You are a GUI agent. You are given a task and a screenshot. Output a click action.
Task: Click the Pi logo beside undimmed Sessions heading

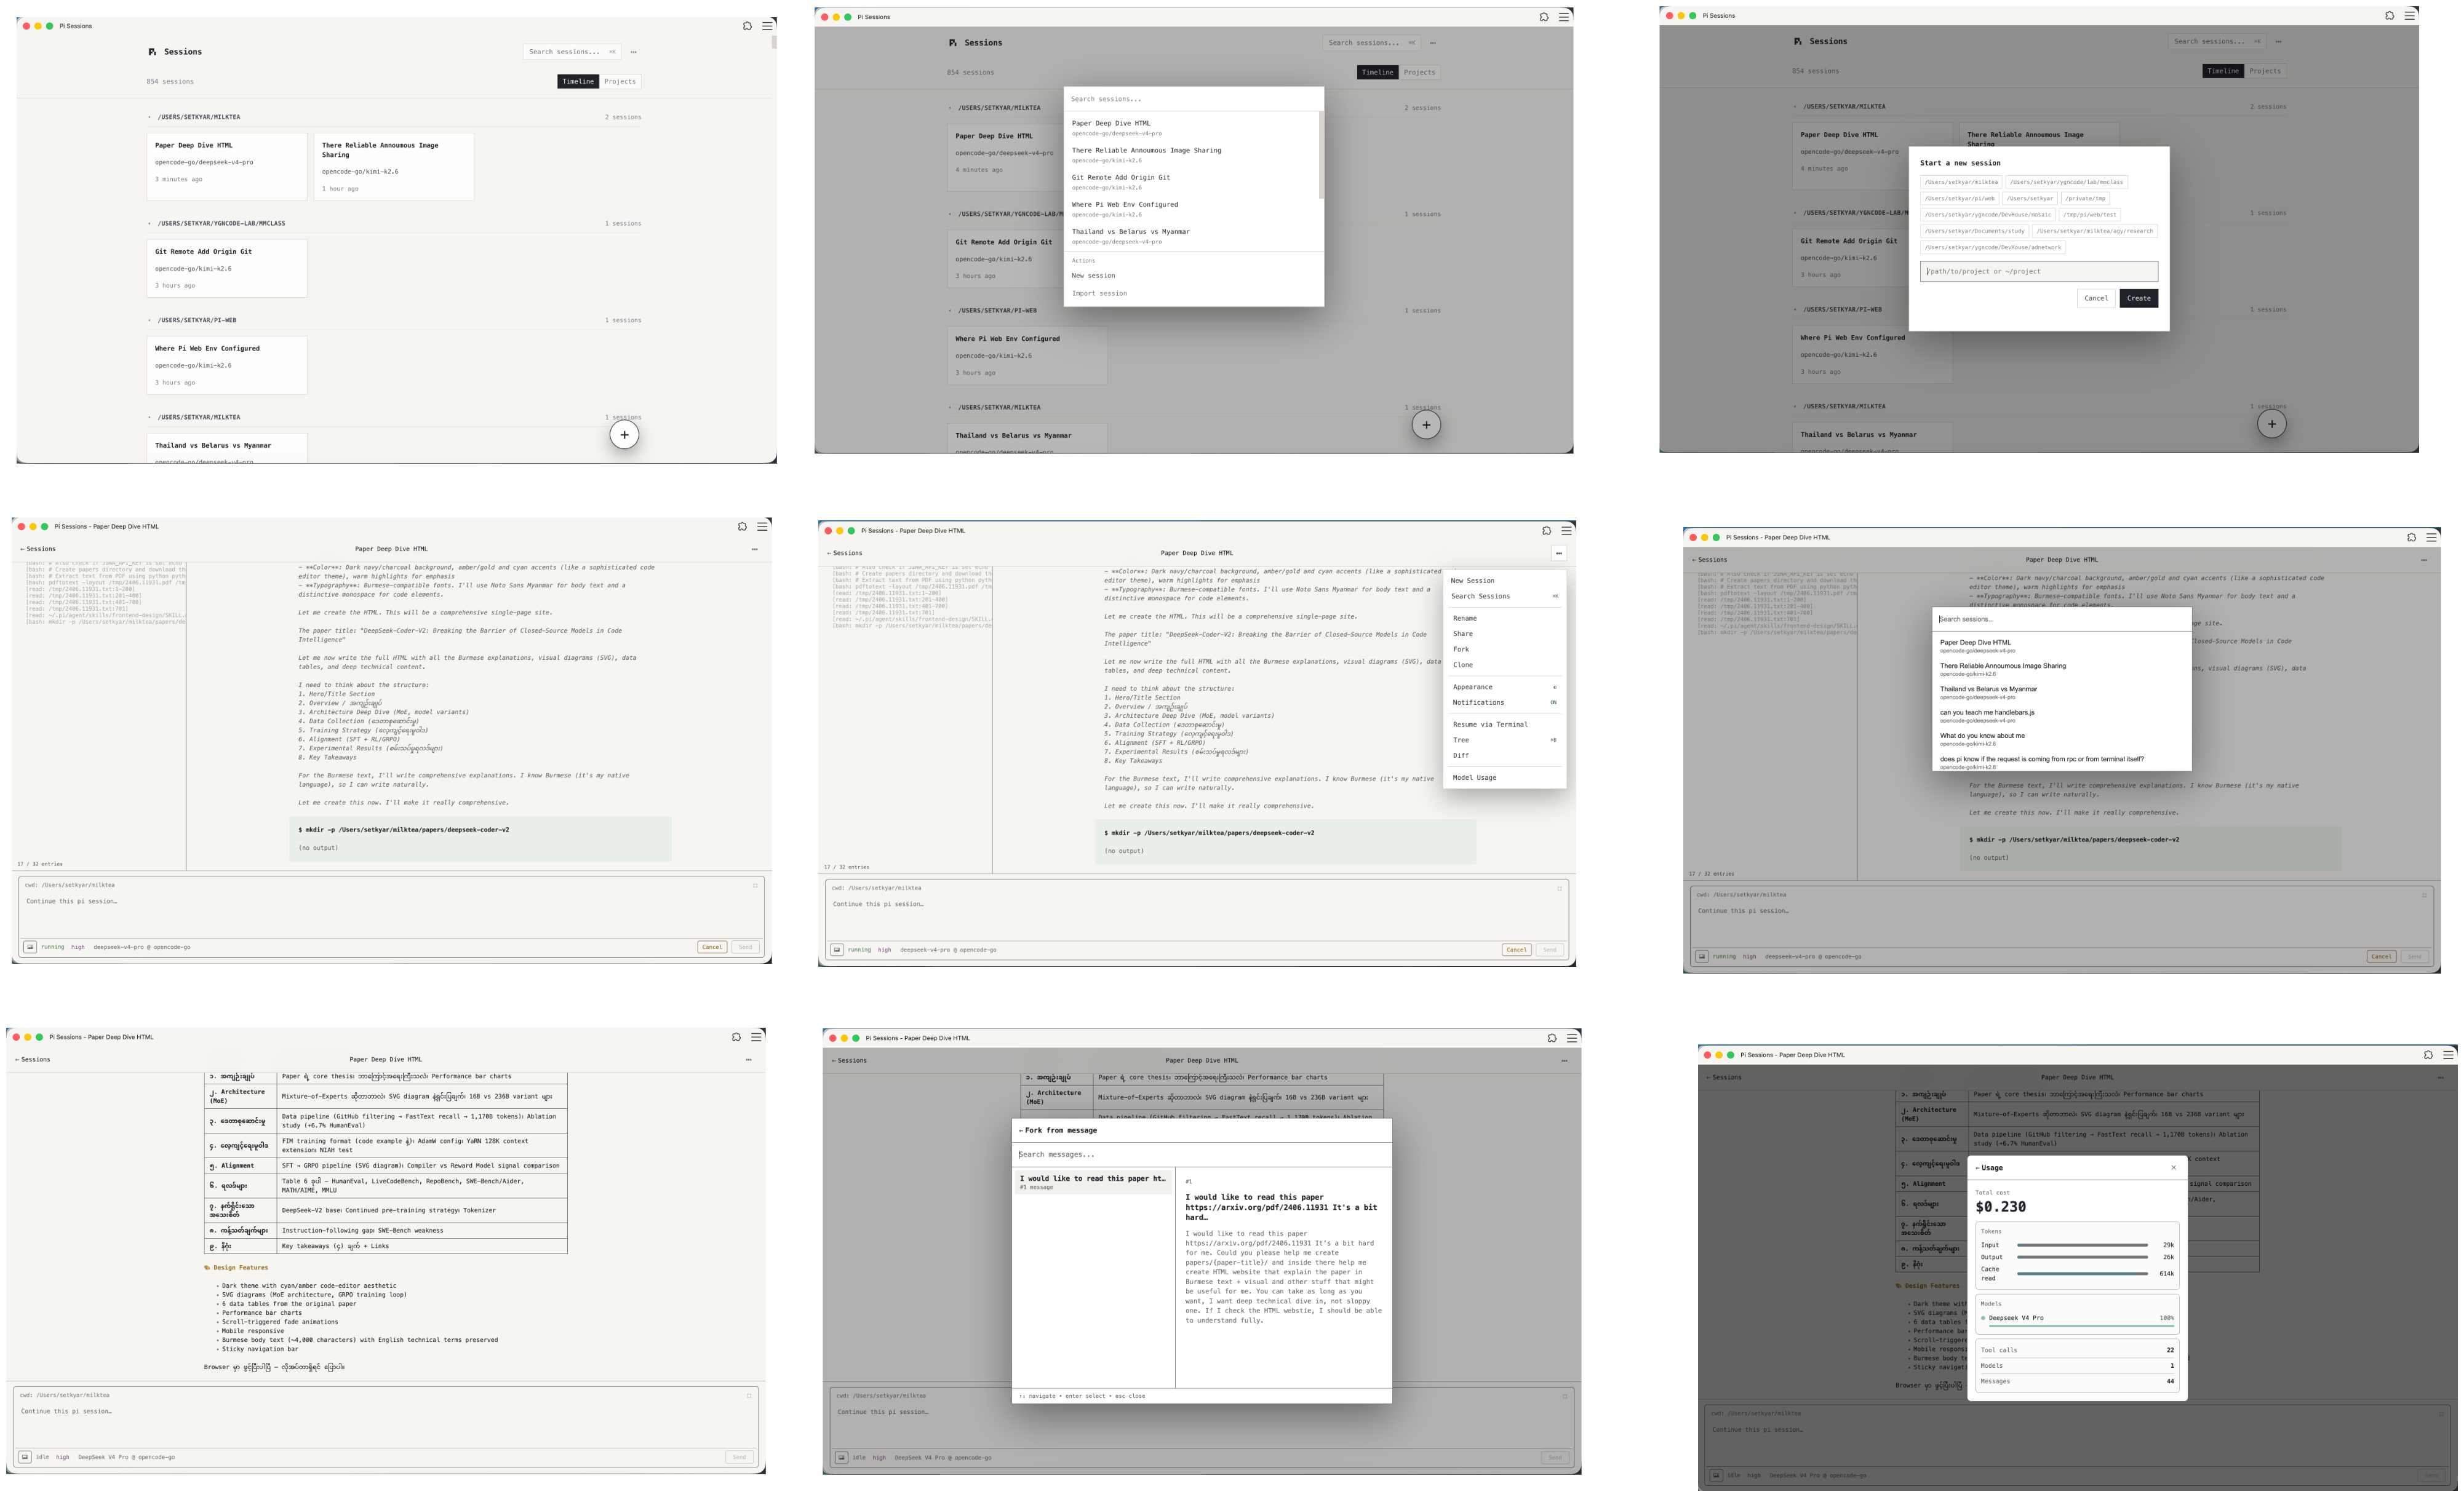pyautogui.click(x=152, y=52)
